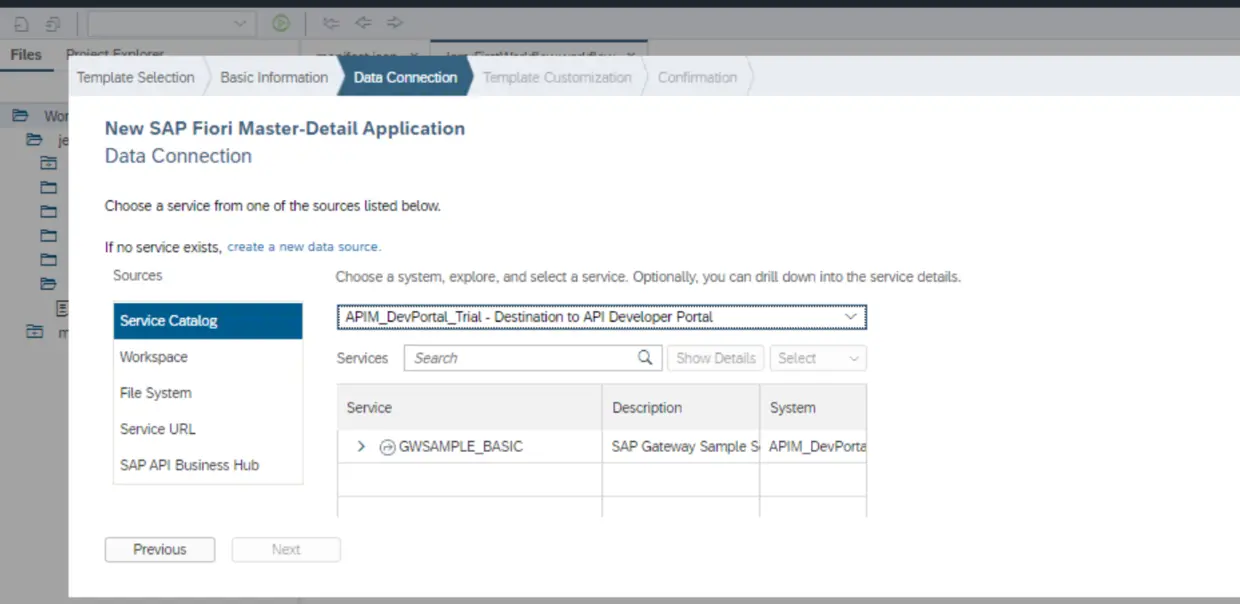
Task: Click the back arrow toolbar icon
Action: 363,22
